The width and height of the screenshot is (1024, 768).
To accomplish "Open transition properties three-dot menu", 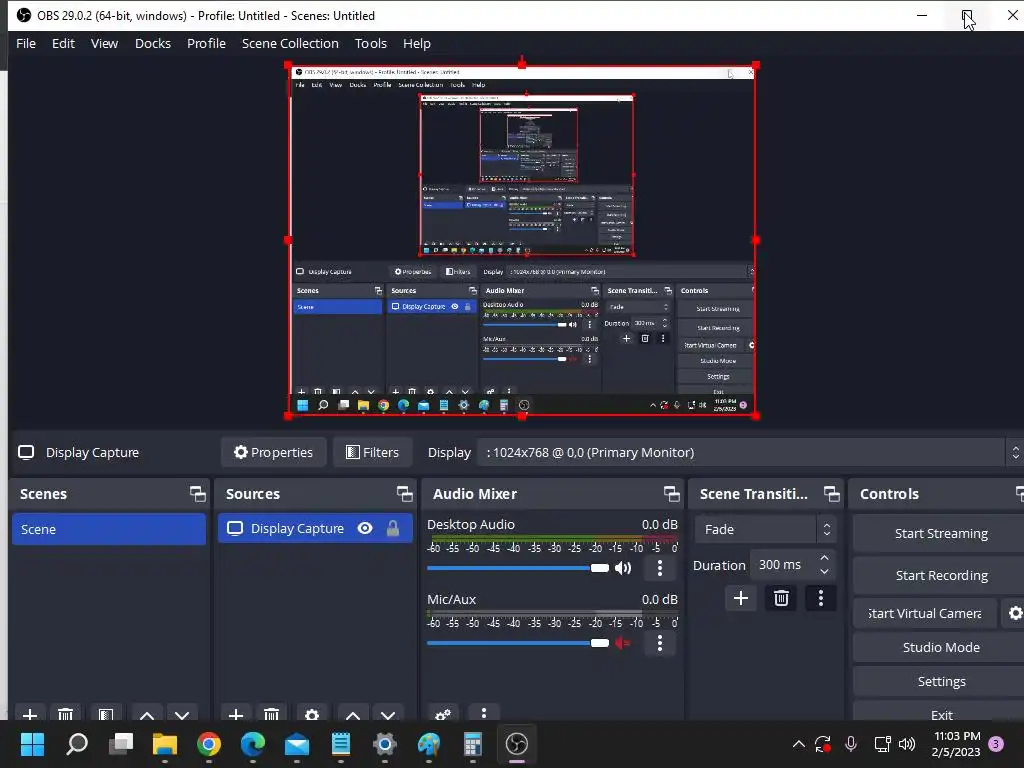I will (x=821, y=598).
